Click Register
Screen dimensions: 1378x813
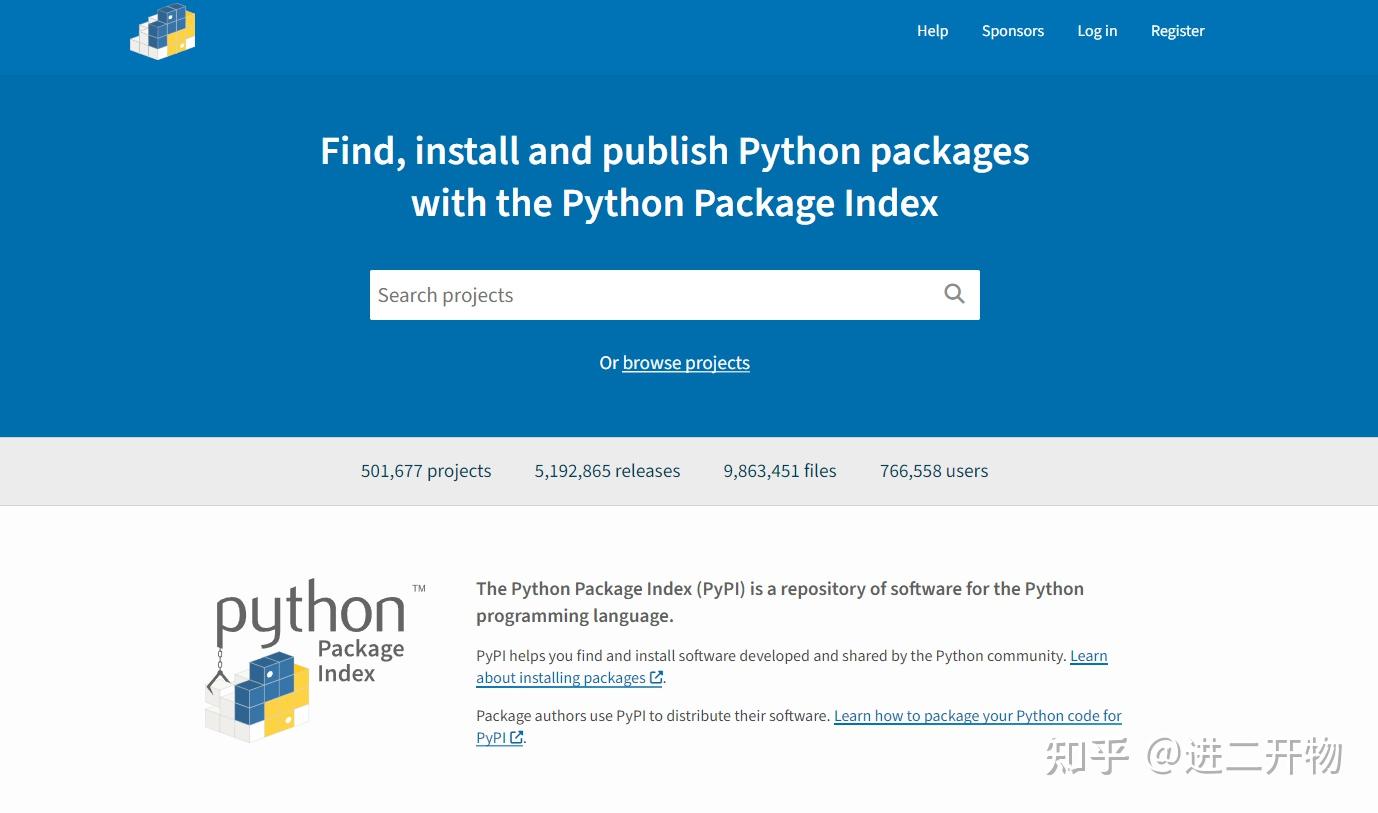pos(1177,31)
